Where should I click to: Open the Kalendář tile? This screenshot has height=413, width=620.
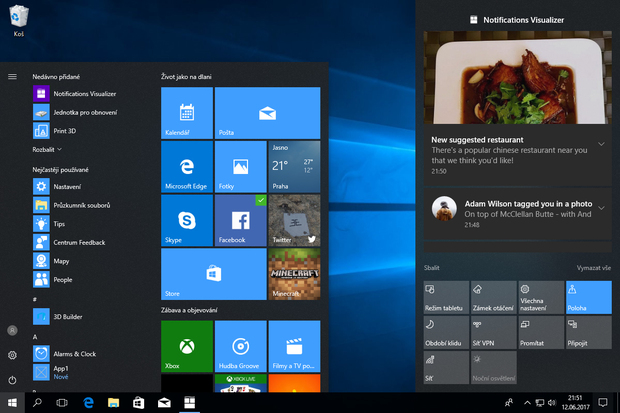click(x=187, y=113)
